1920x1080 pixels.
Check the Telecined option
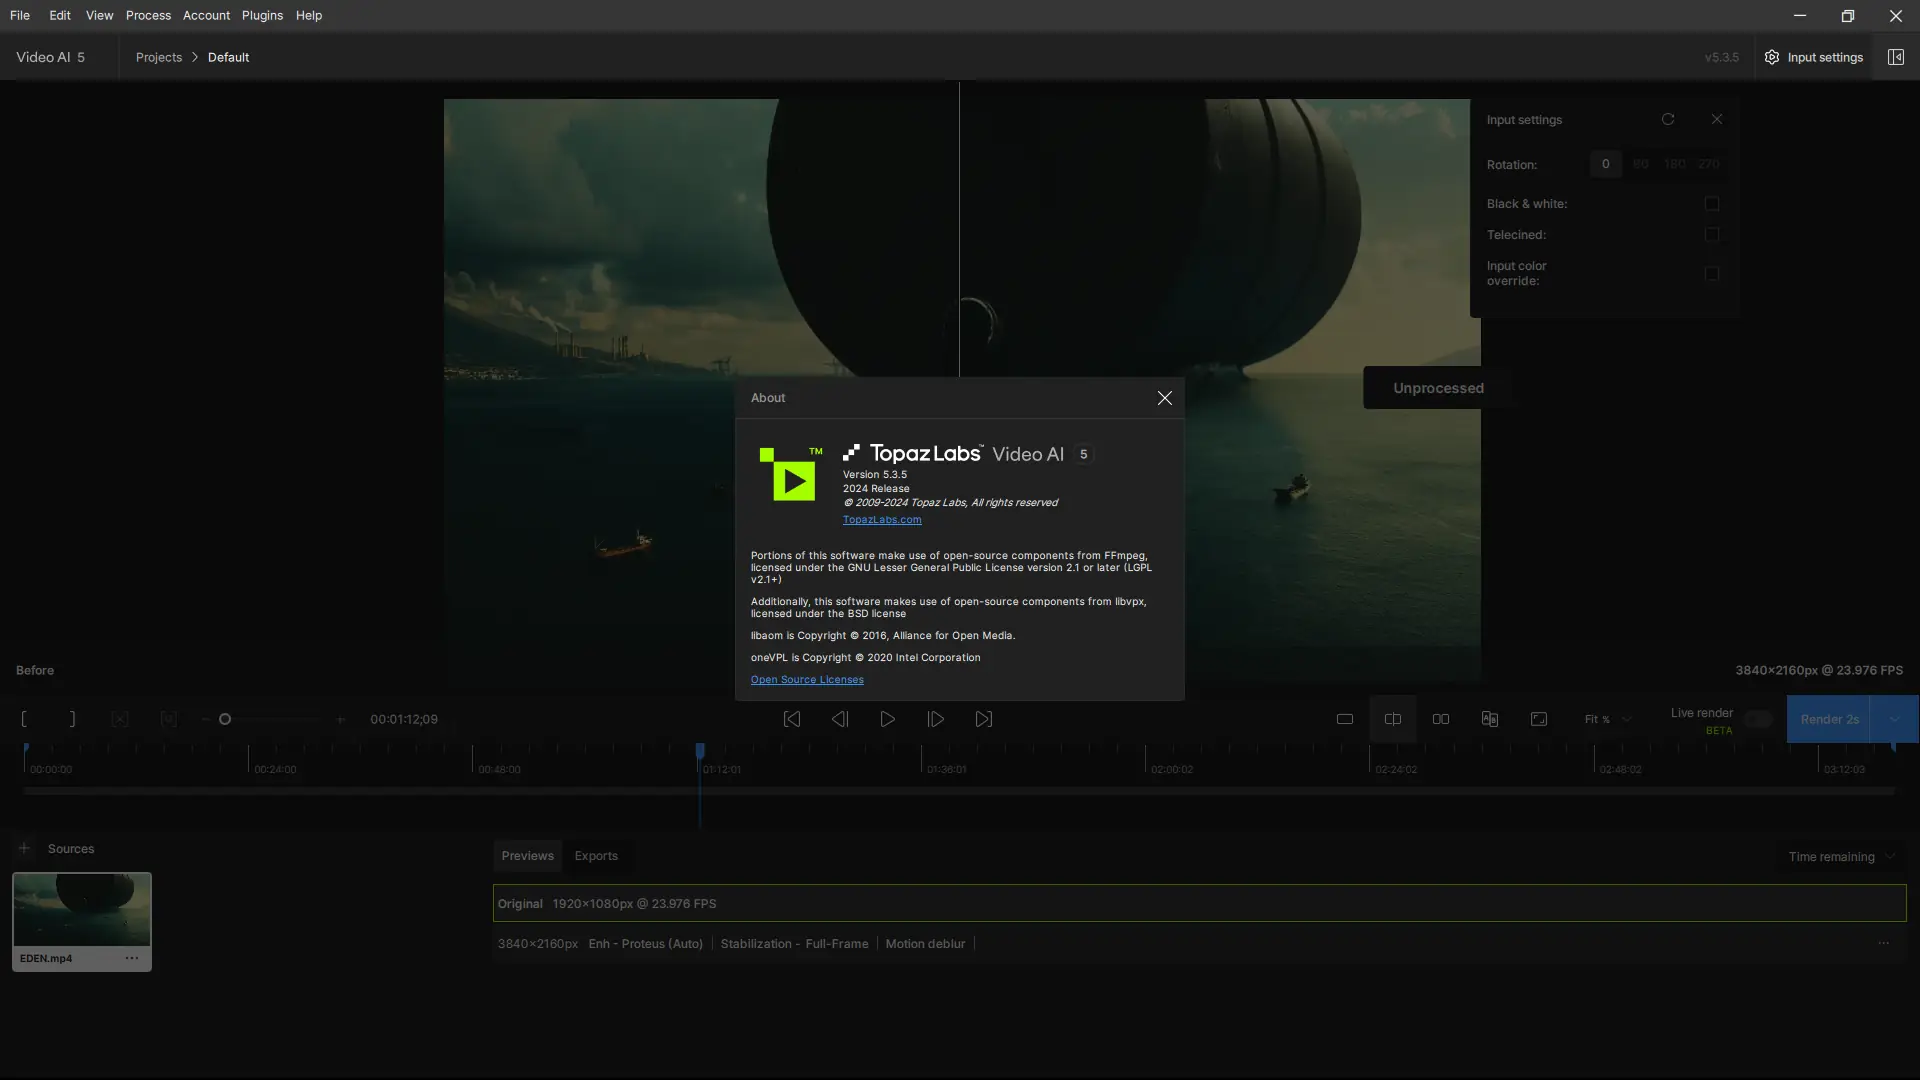point(1712,235)
